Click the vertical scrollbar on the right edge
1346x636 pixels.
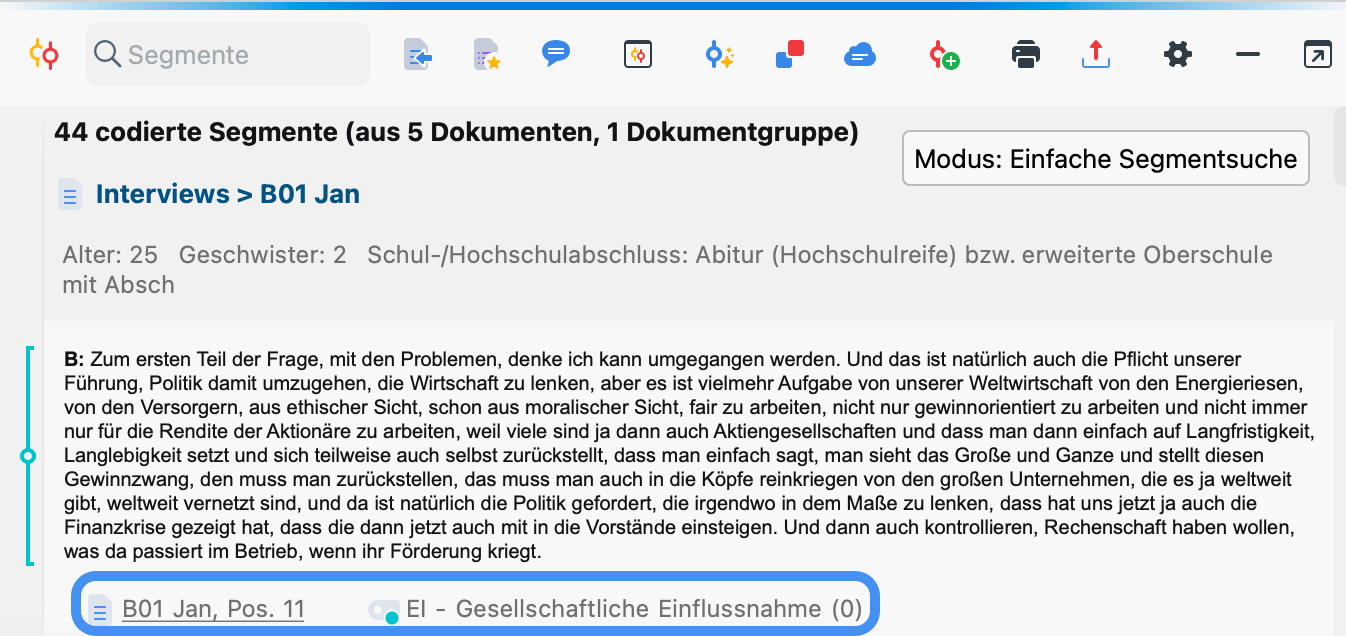[1340, 148]
